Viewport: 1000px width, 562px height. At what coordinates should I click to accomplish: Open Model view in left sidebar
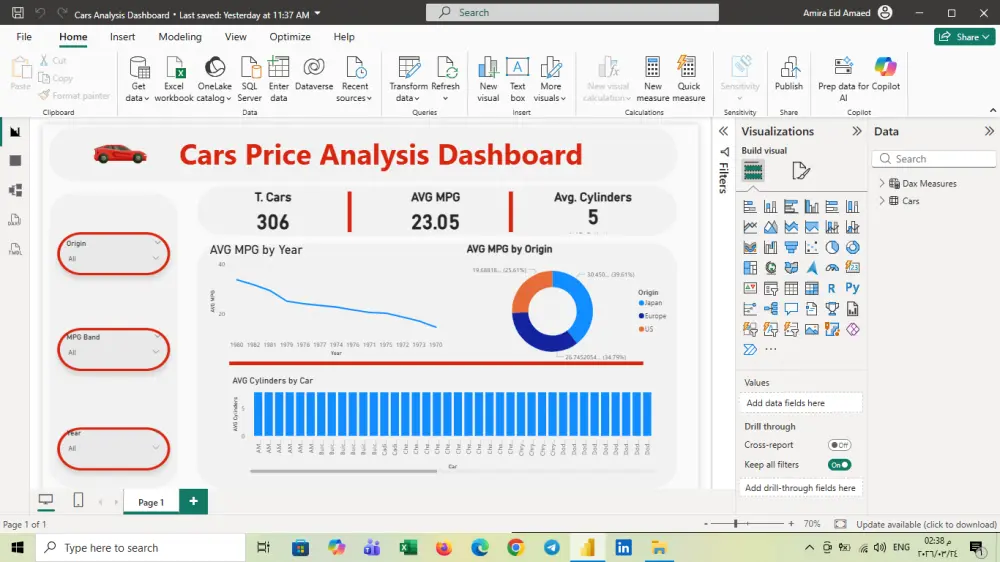click(15, 190)
